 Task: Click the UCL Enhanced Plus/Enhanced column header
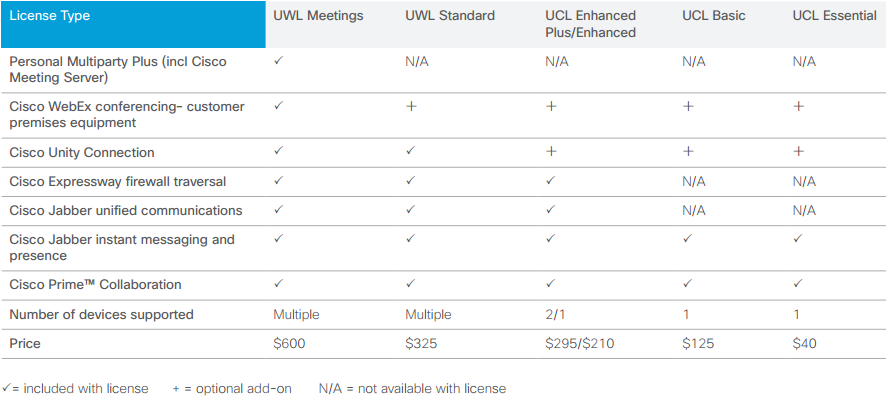[x=590, y=24]
